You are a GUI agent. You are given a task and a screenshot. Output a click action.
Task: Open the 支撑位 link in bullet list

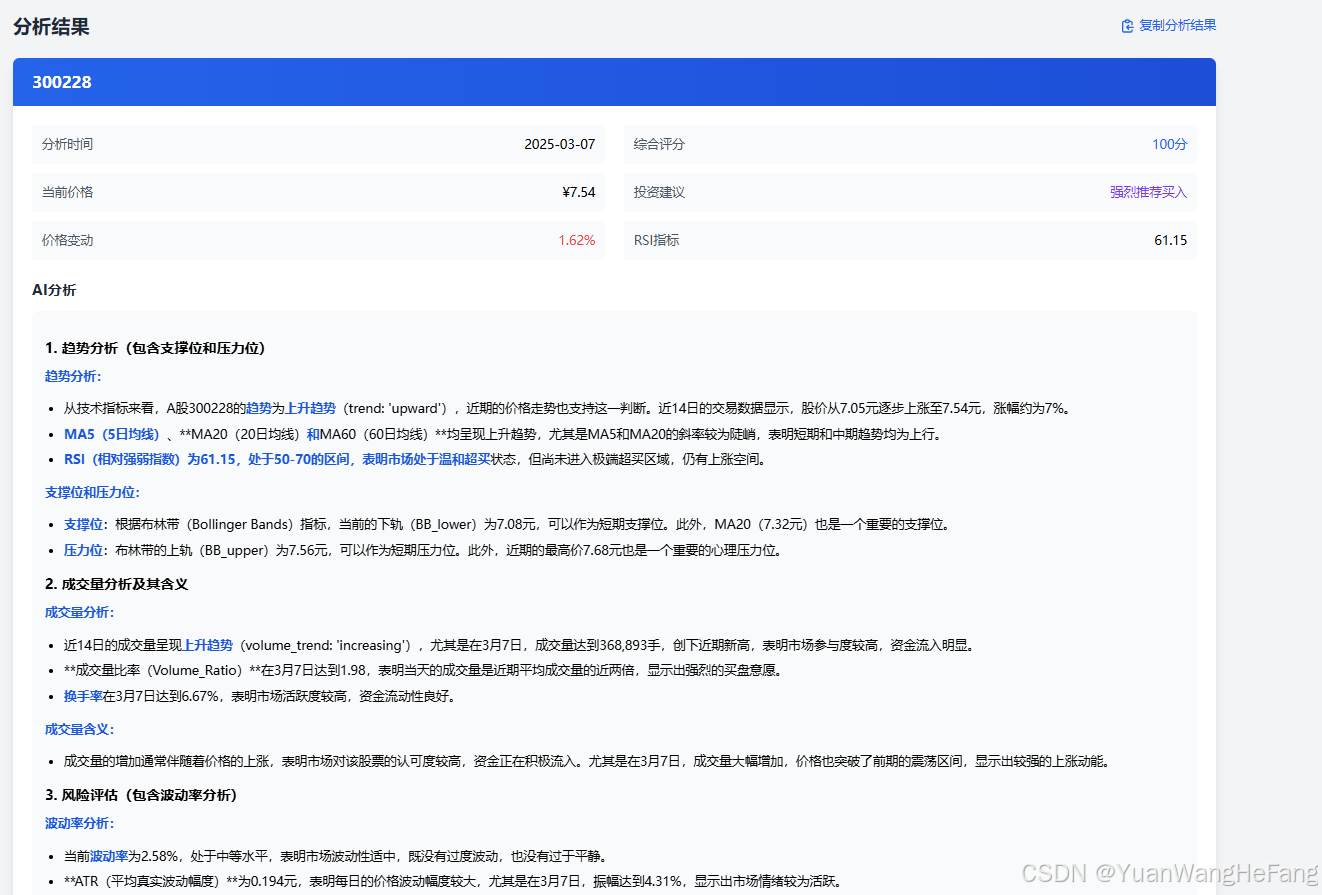pos(83,523)
